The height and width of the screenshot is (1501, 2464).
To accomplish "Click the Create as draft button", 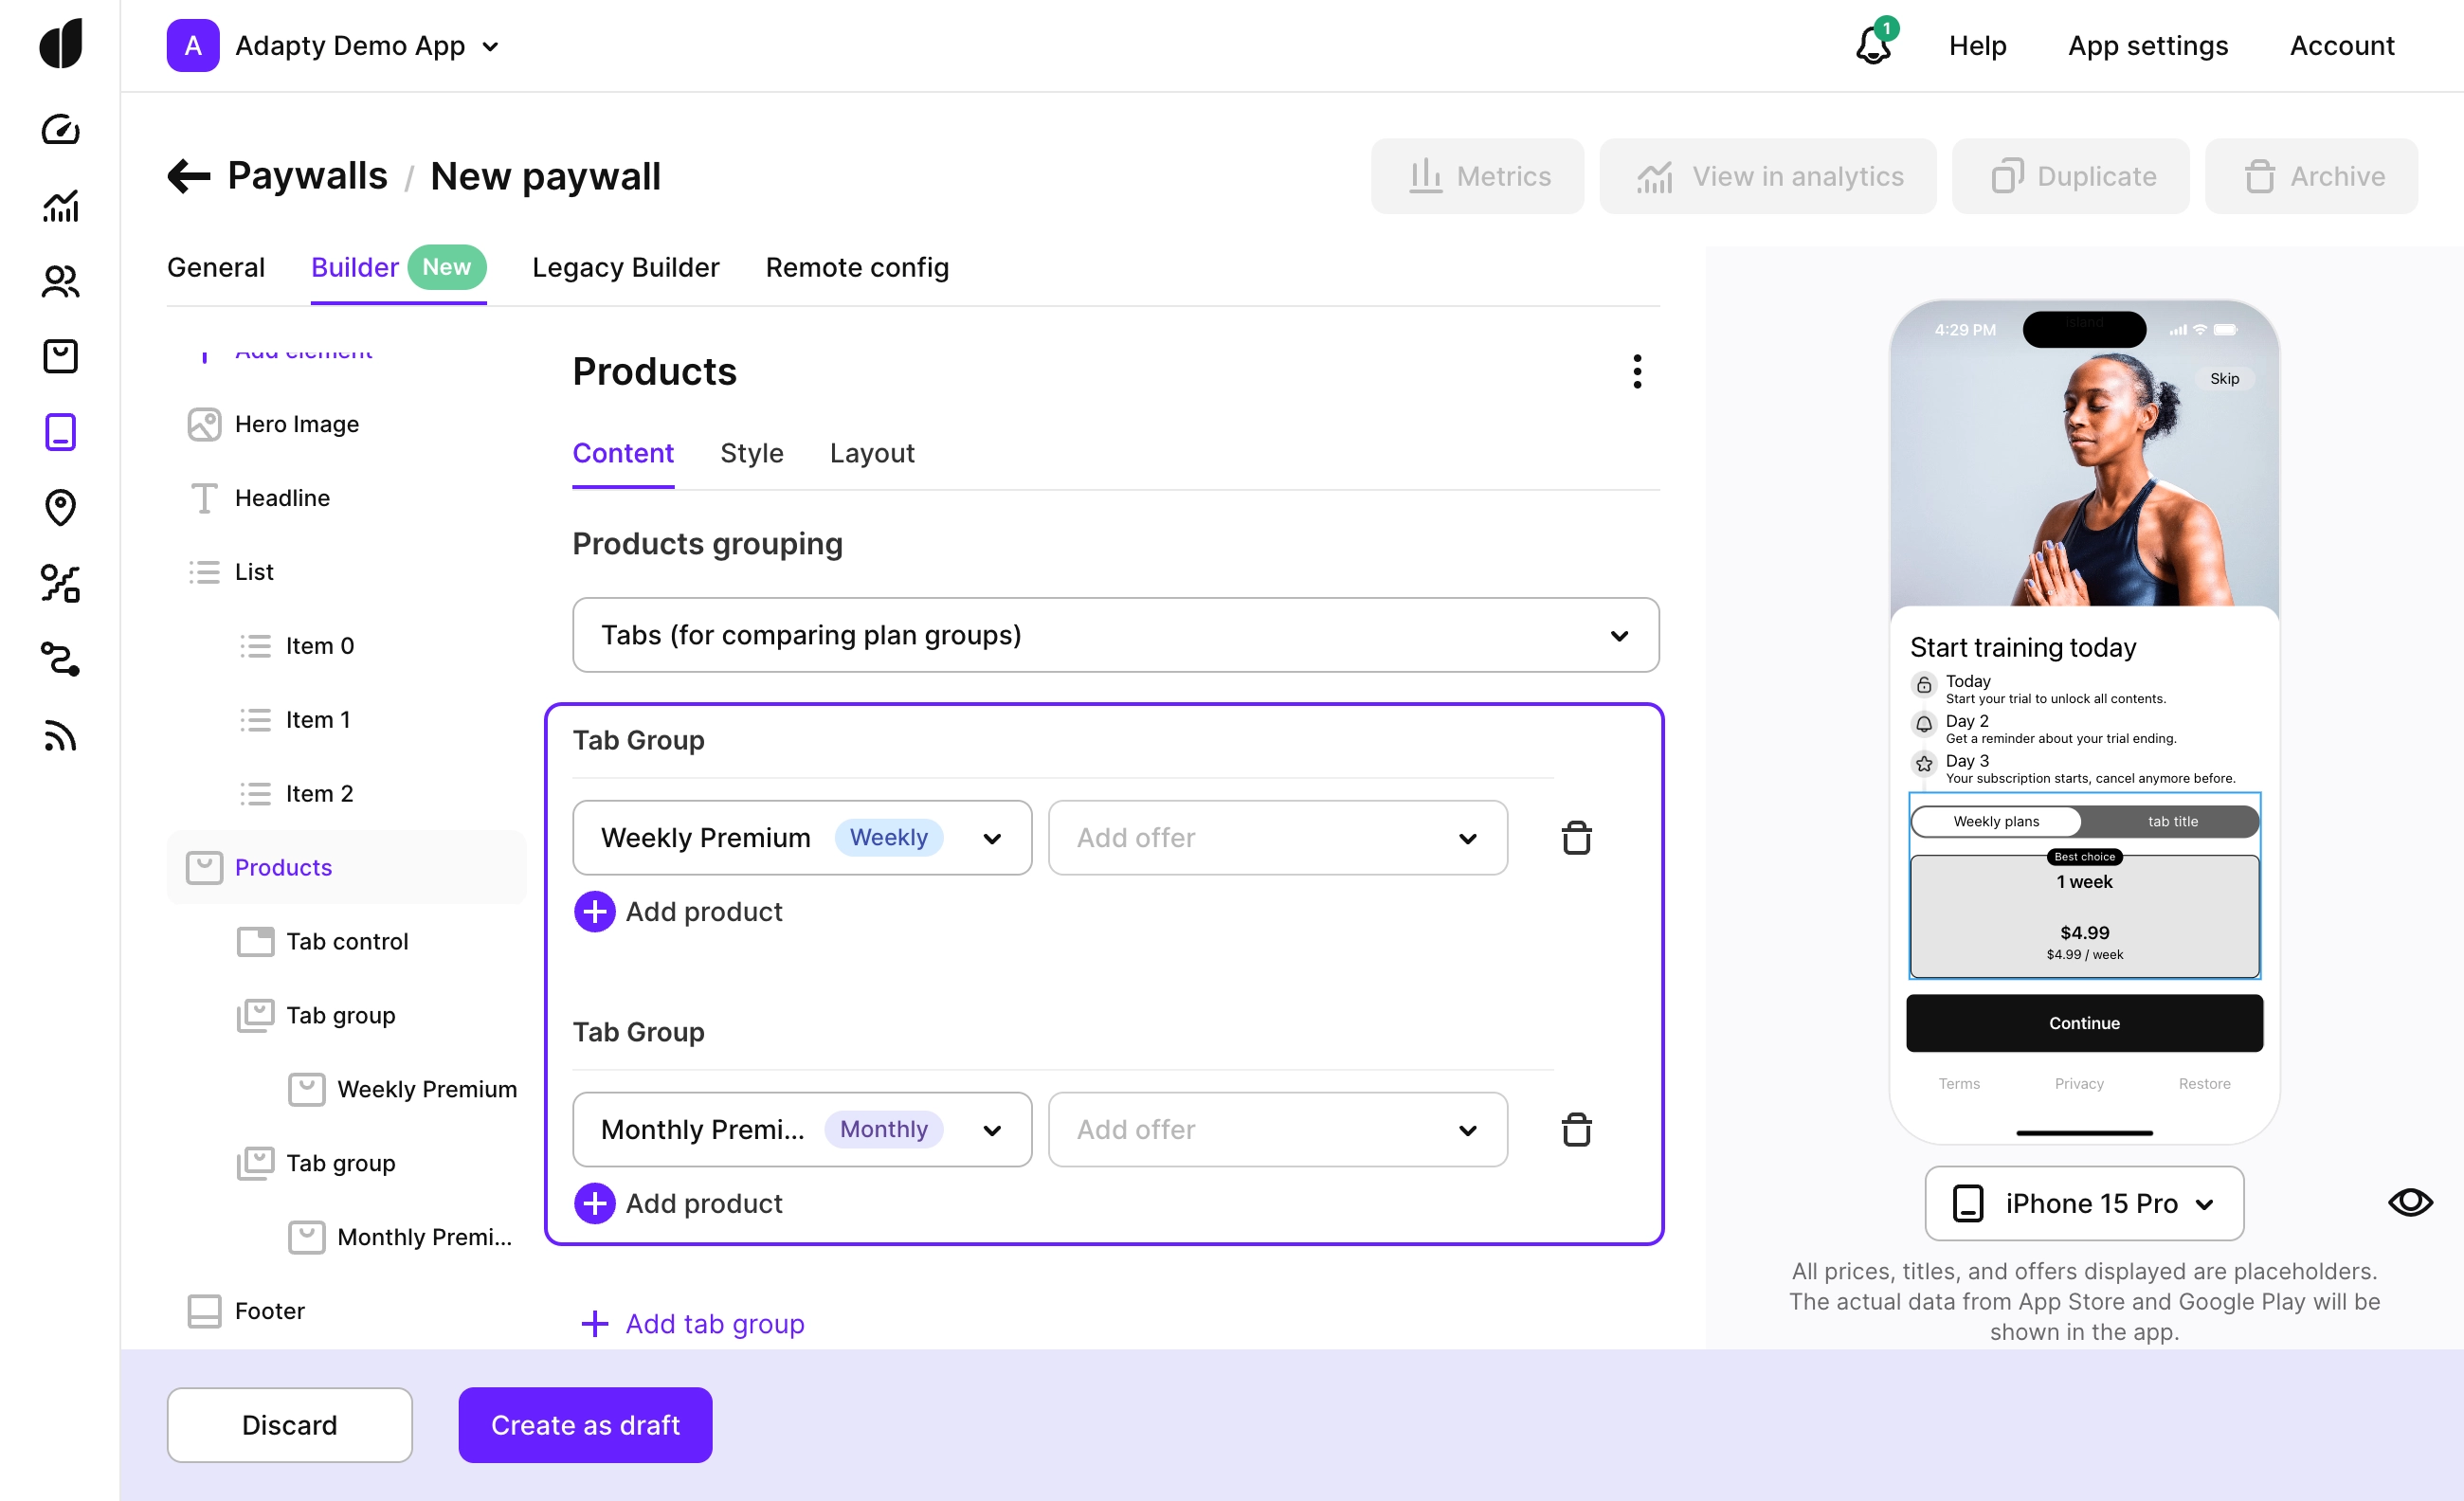I will click(585, 1425).
